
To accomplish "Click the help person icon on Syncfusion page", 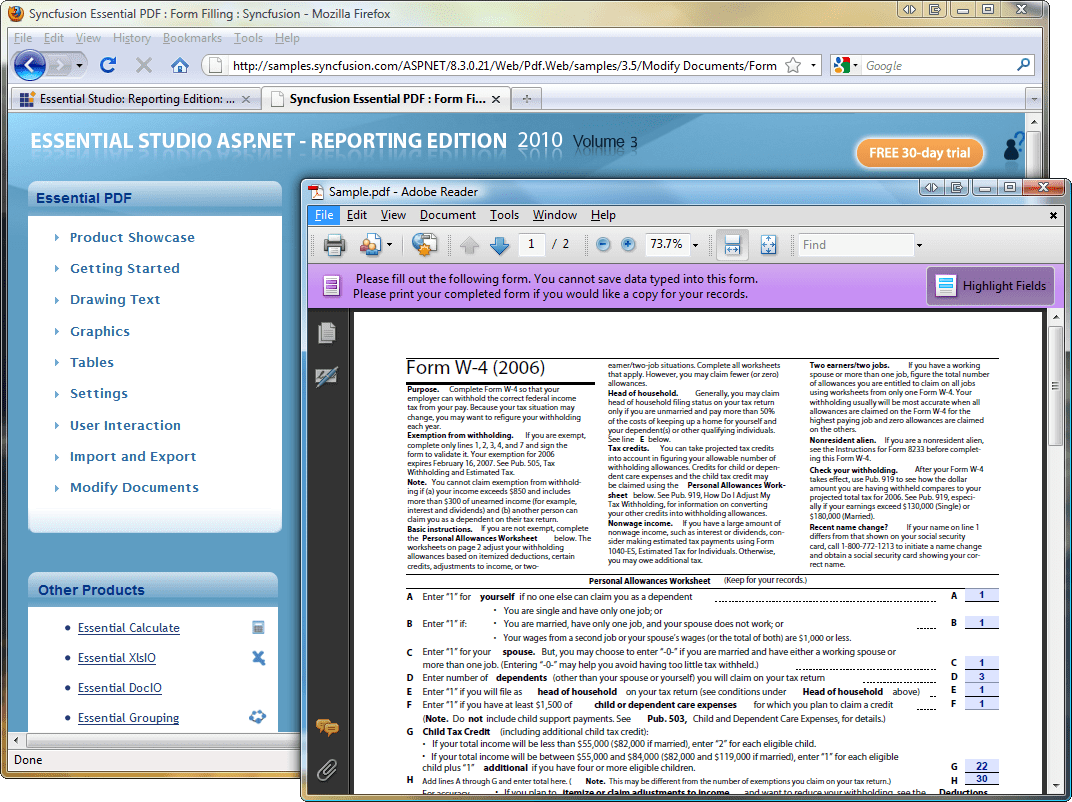I will (1013, 146).
